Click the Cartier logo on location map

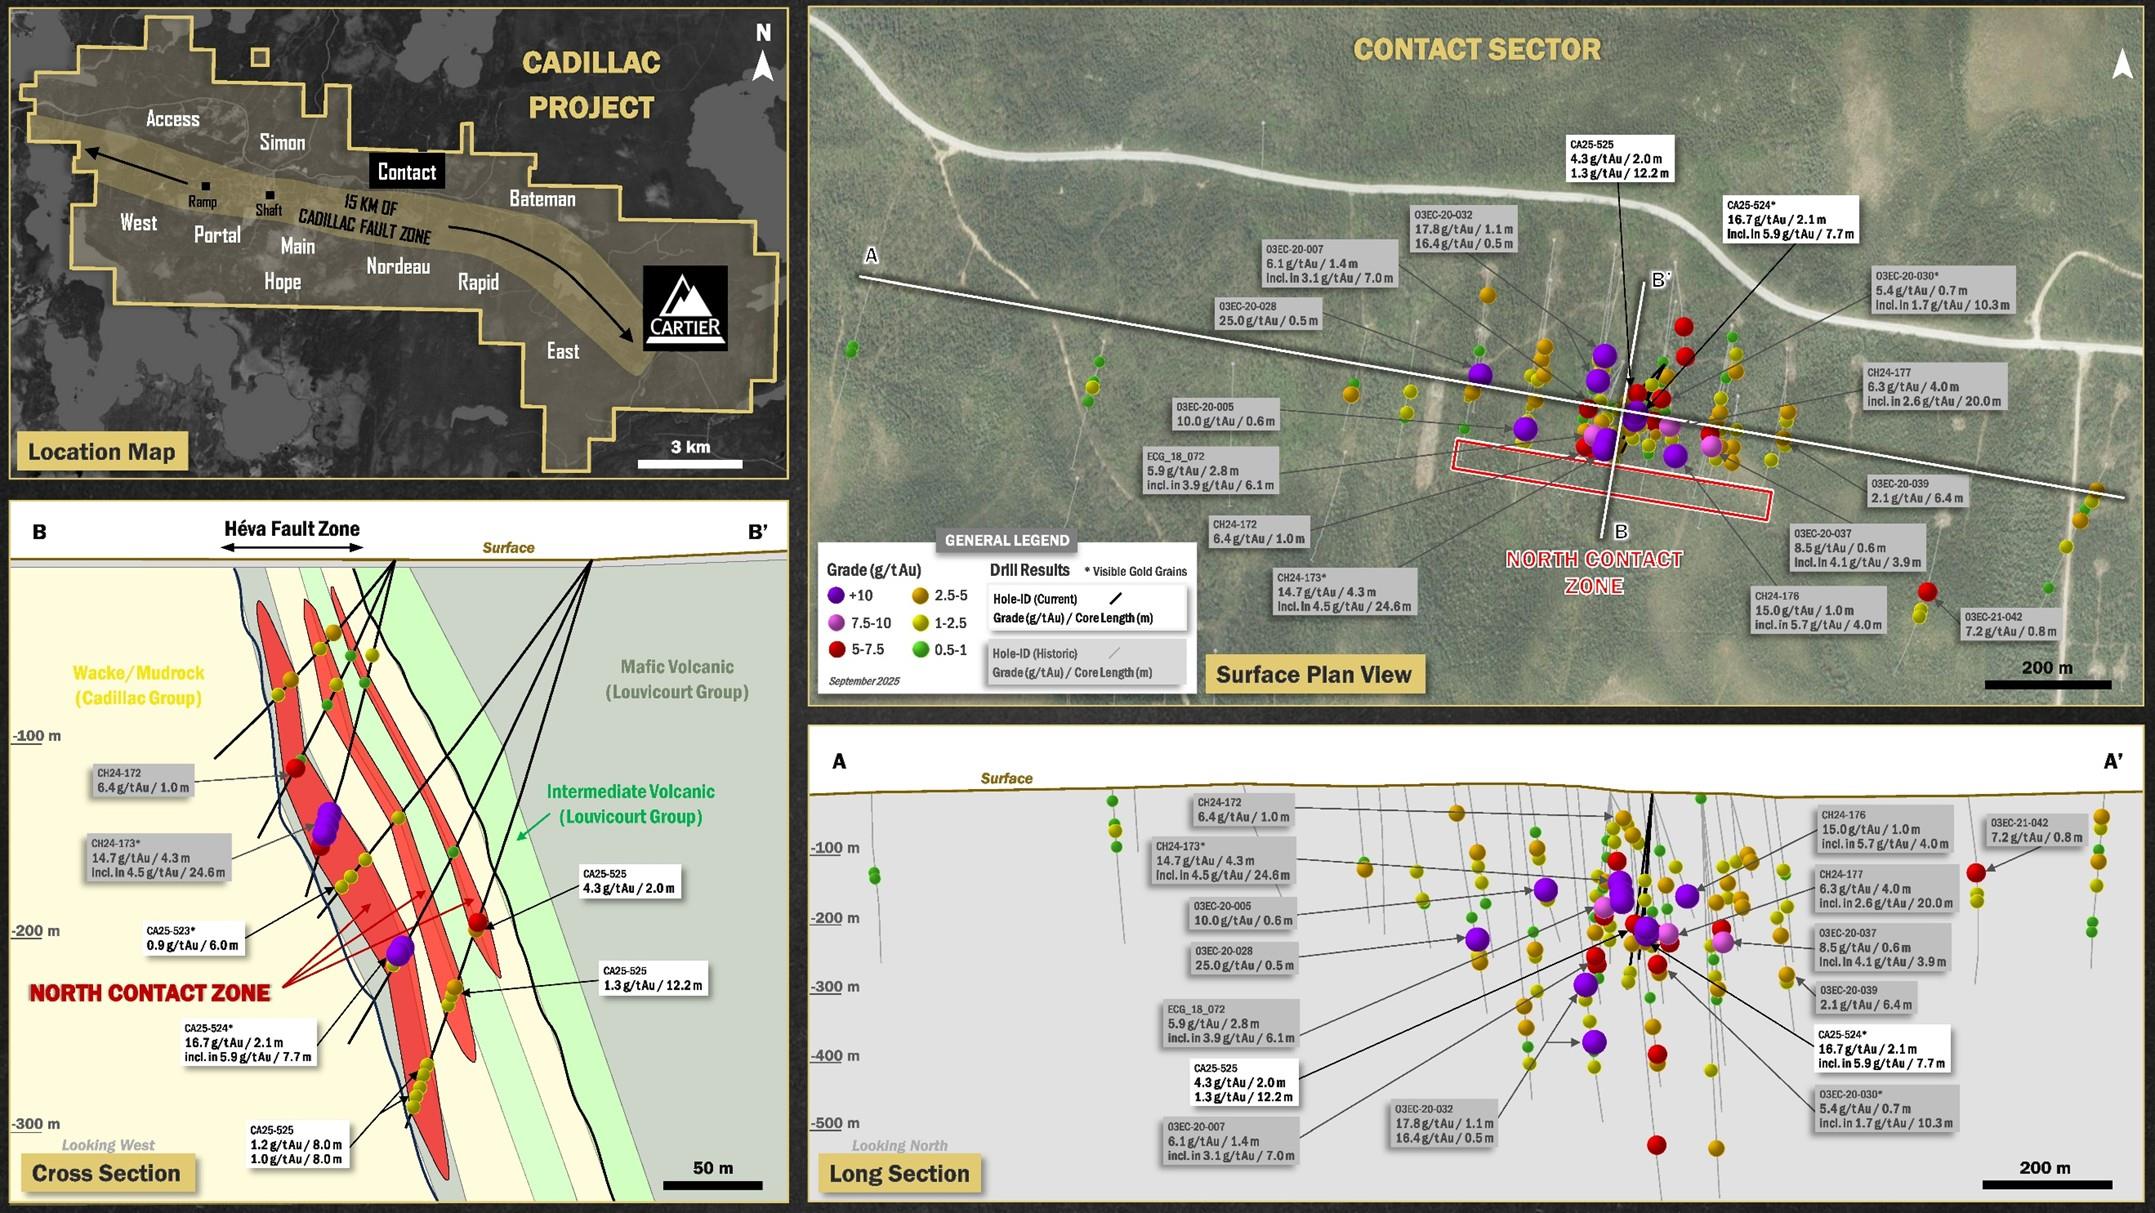684,307
